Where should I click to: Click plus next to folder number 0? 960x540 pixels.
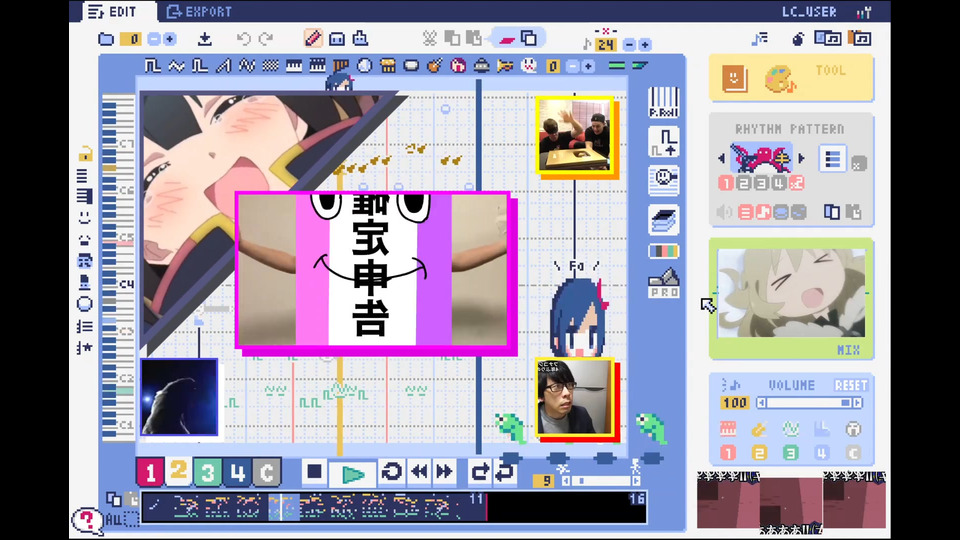pos(170,39)
